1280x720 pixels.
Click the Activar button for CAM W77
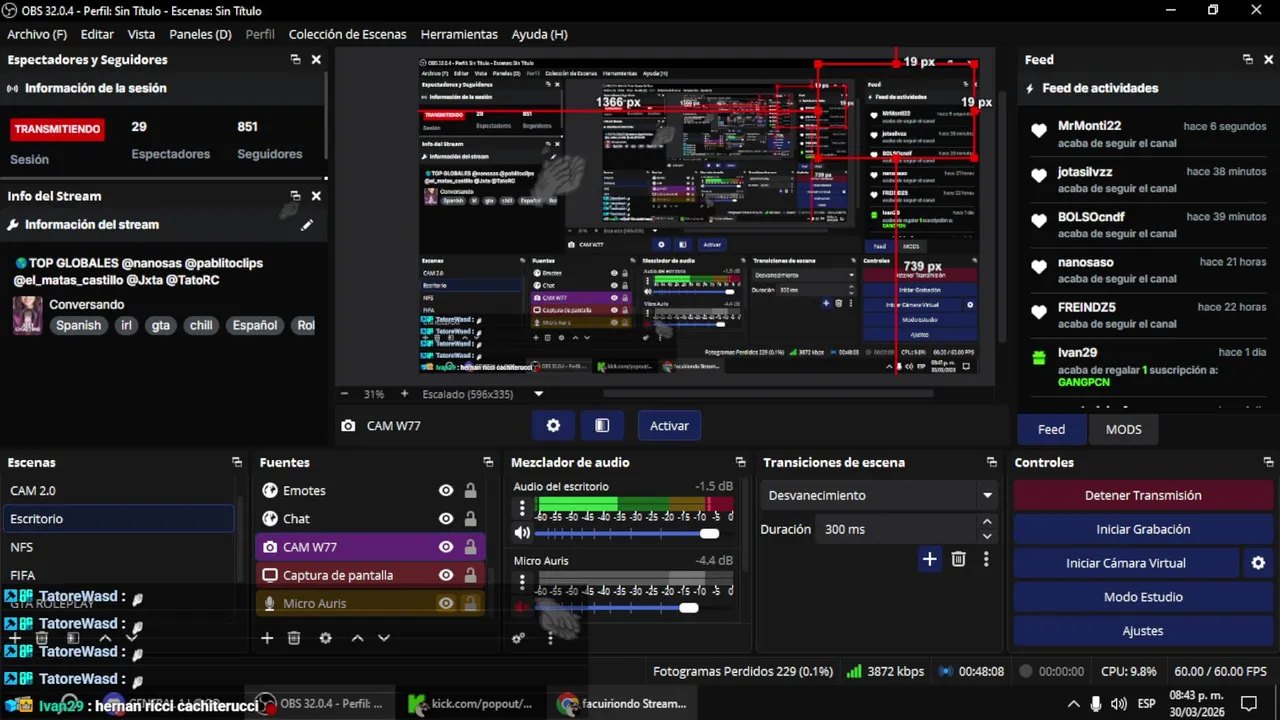click(669, 425)
